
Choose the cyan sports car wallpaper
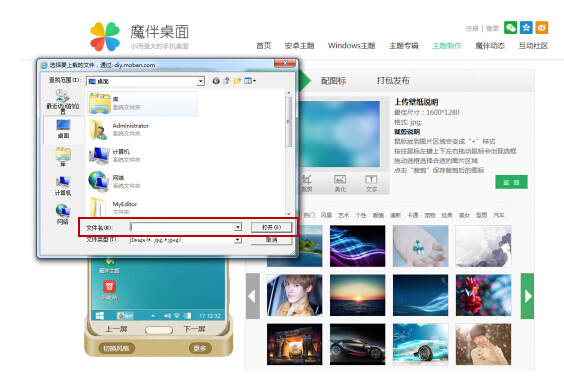tap(420, 345)
